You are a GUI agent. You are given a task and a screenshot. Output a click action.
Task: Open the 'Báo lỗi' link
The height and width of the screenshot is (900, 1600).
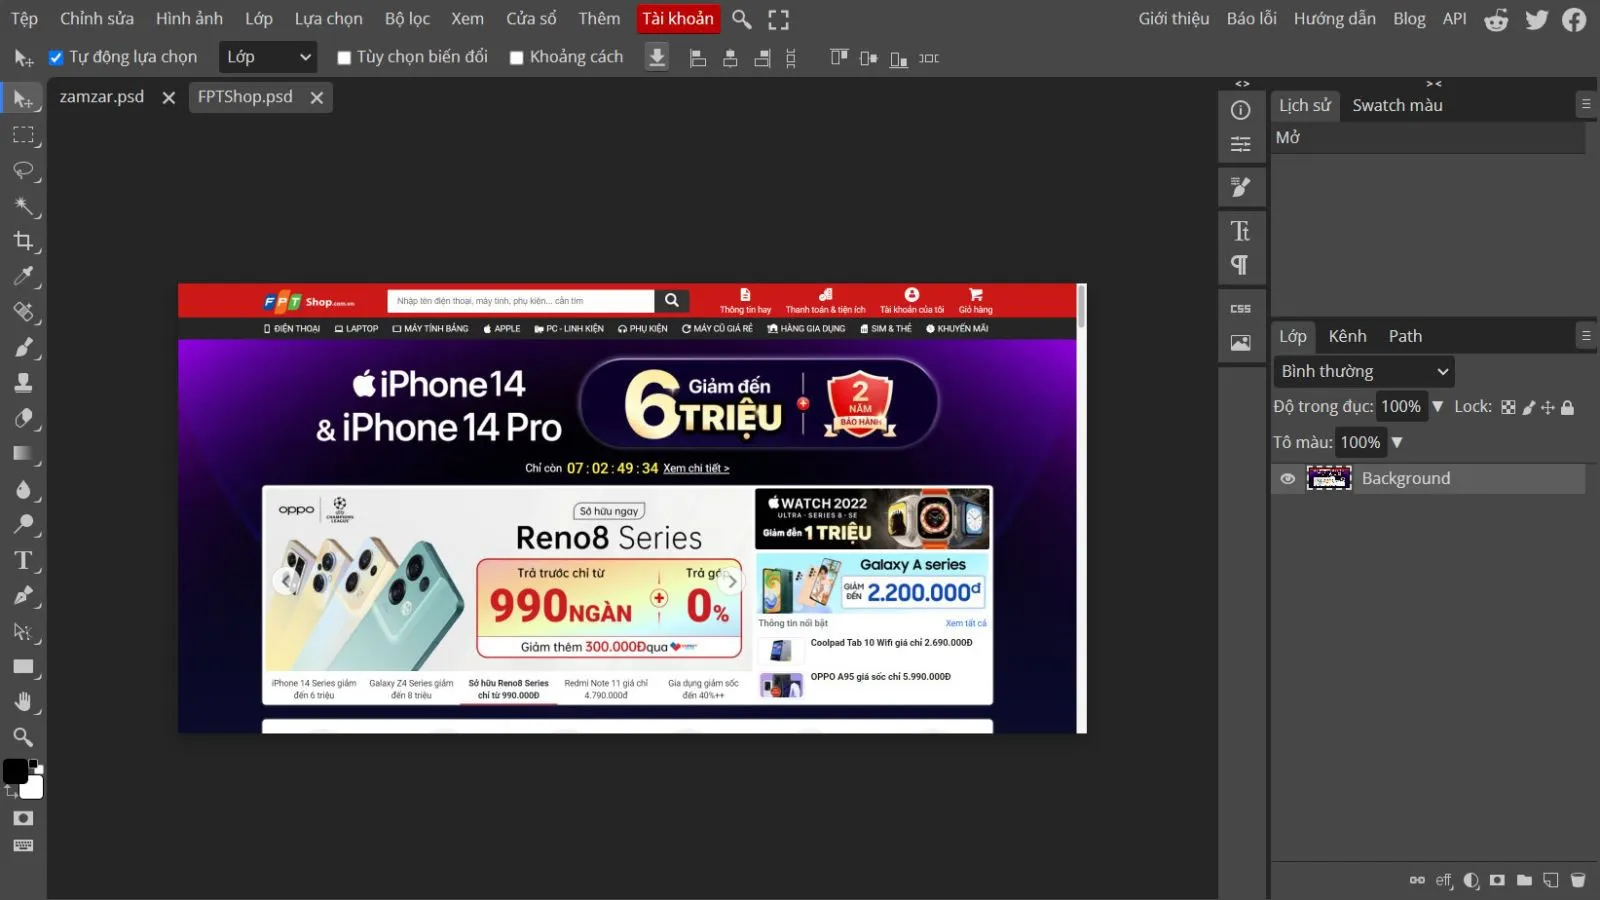[x=1252, y=19]
